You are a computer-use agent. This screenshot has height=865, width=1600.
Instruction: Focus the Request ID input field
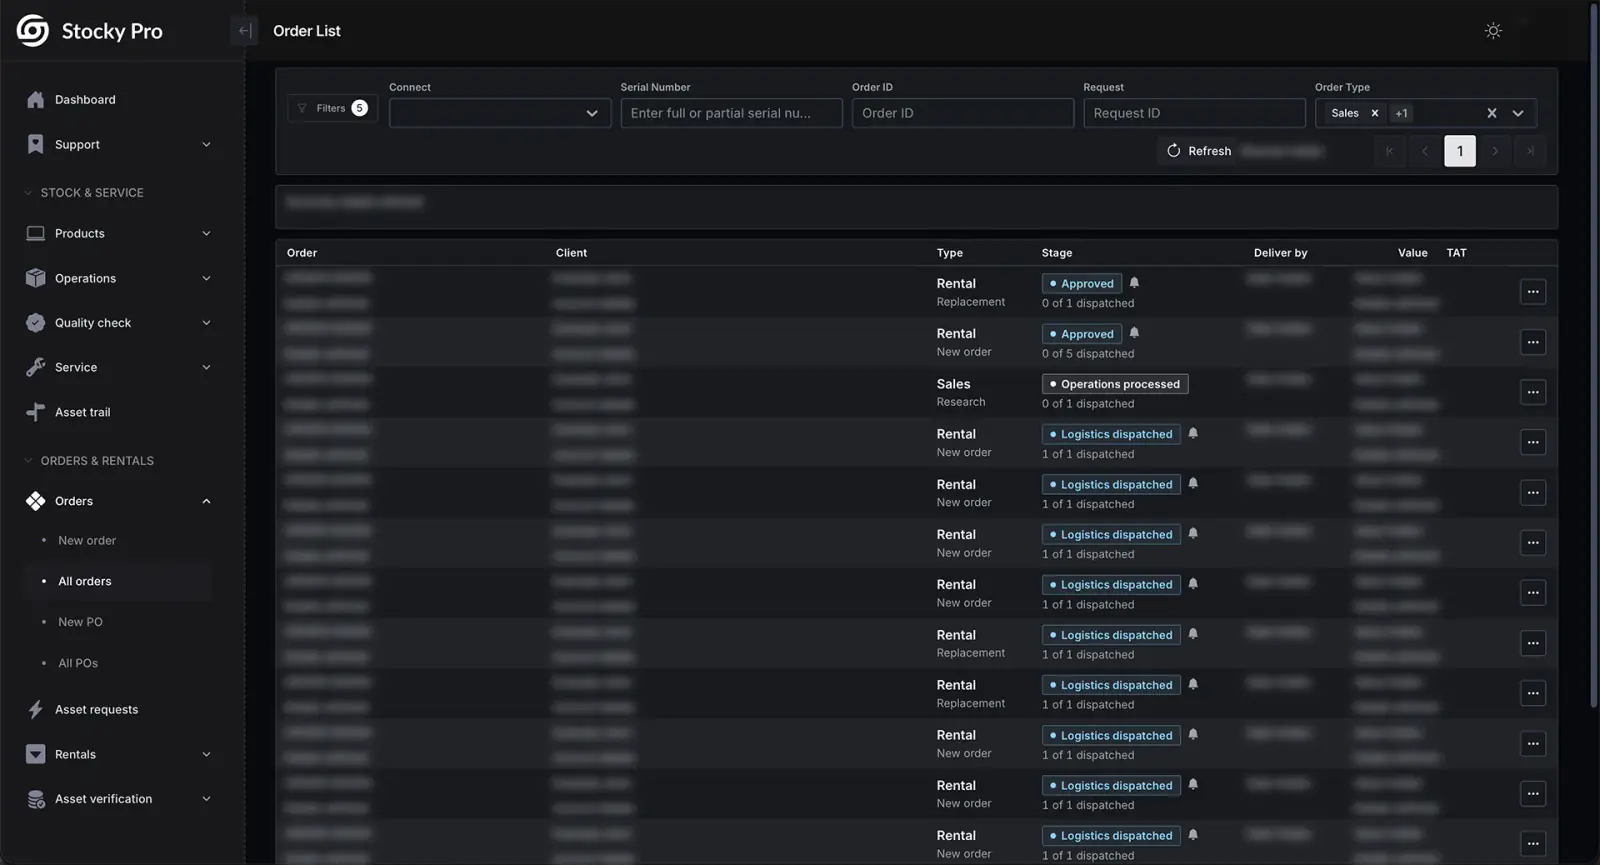1194,113
